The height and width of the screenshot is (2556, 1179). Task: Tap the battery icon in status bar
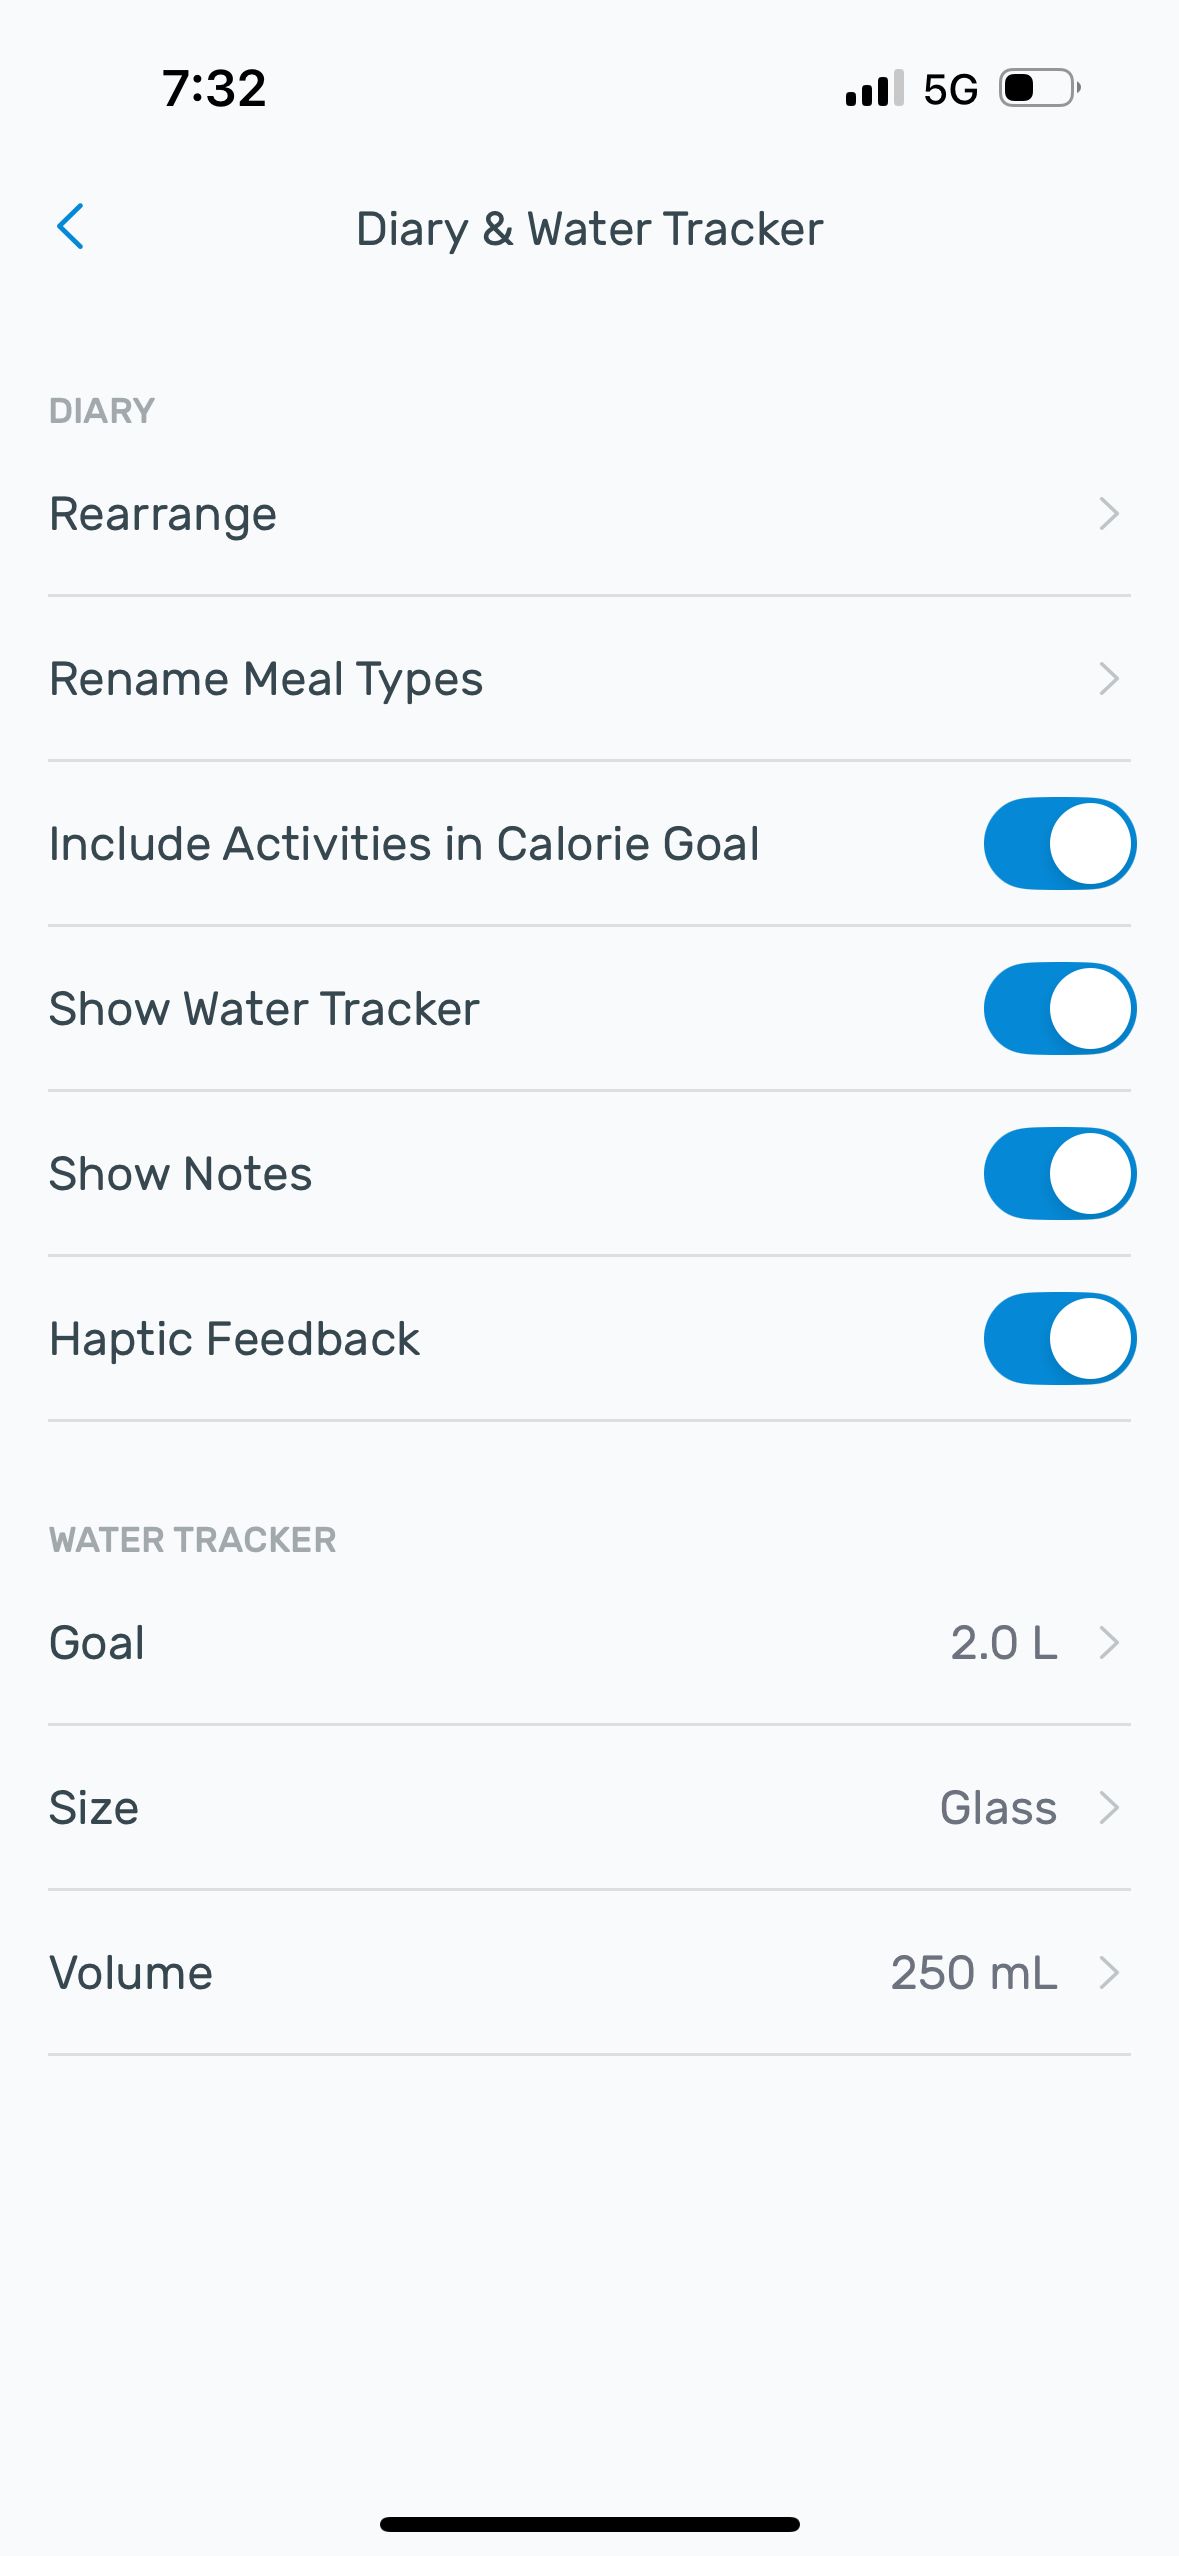click(x=1040, y=89)
